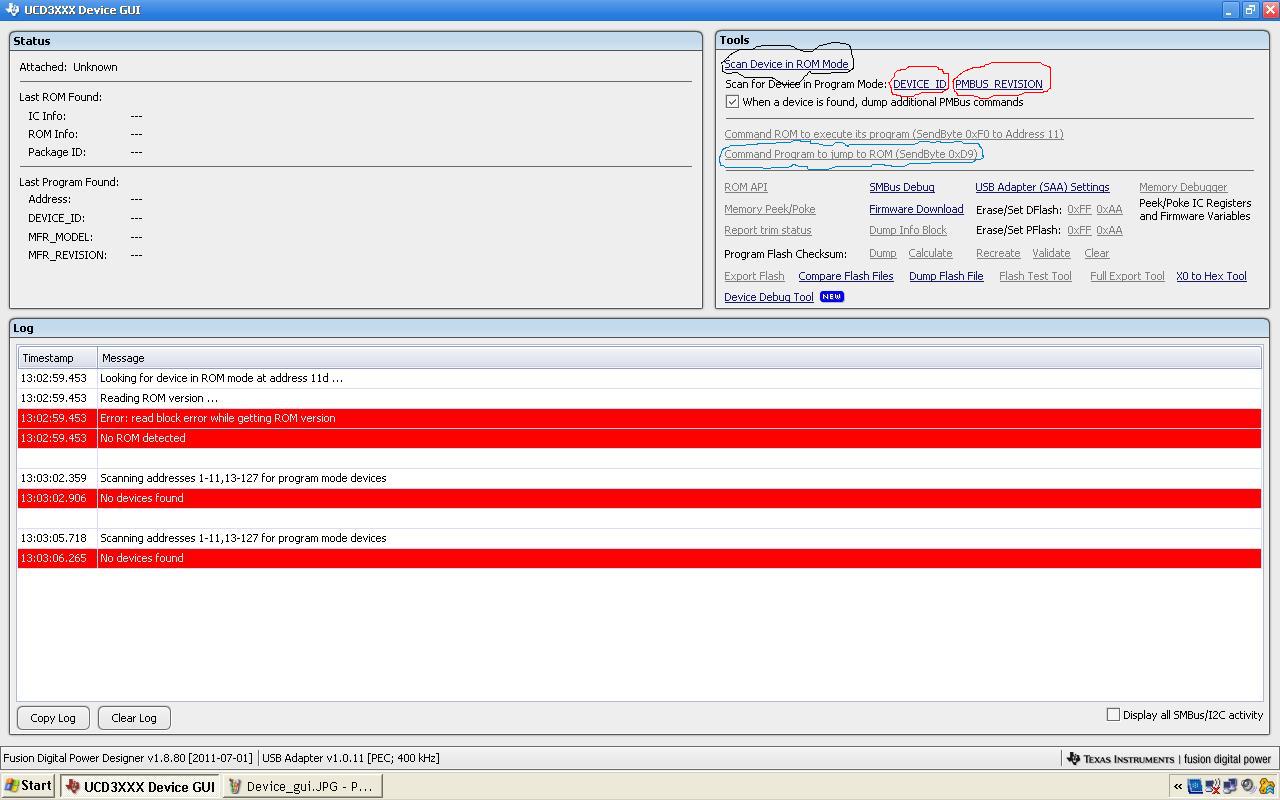The image size is (1280, 800).
Task: Open Memory Peek/Poke link
Action: click(x=769, y=209)
